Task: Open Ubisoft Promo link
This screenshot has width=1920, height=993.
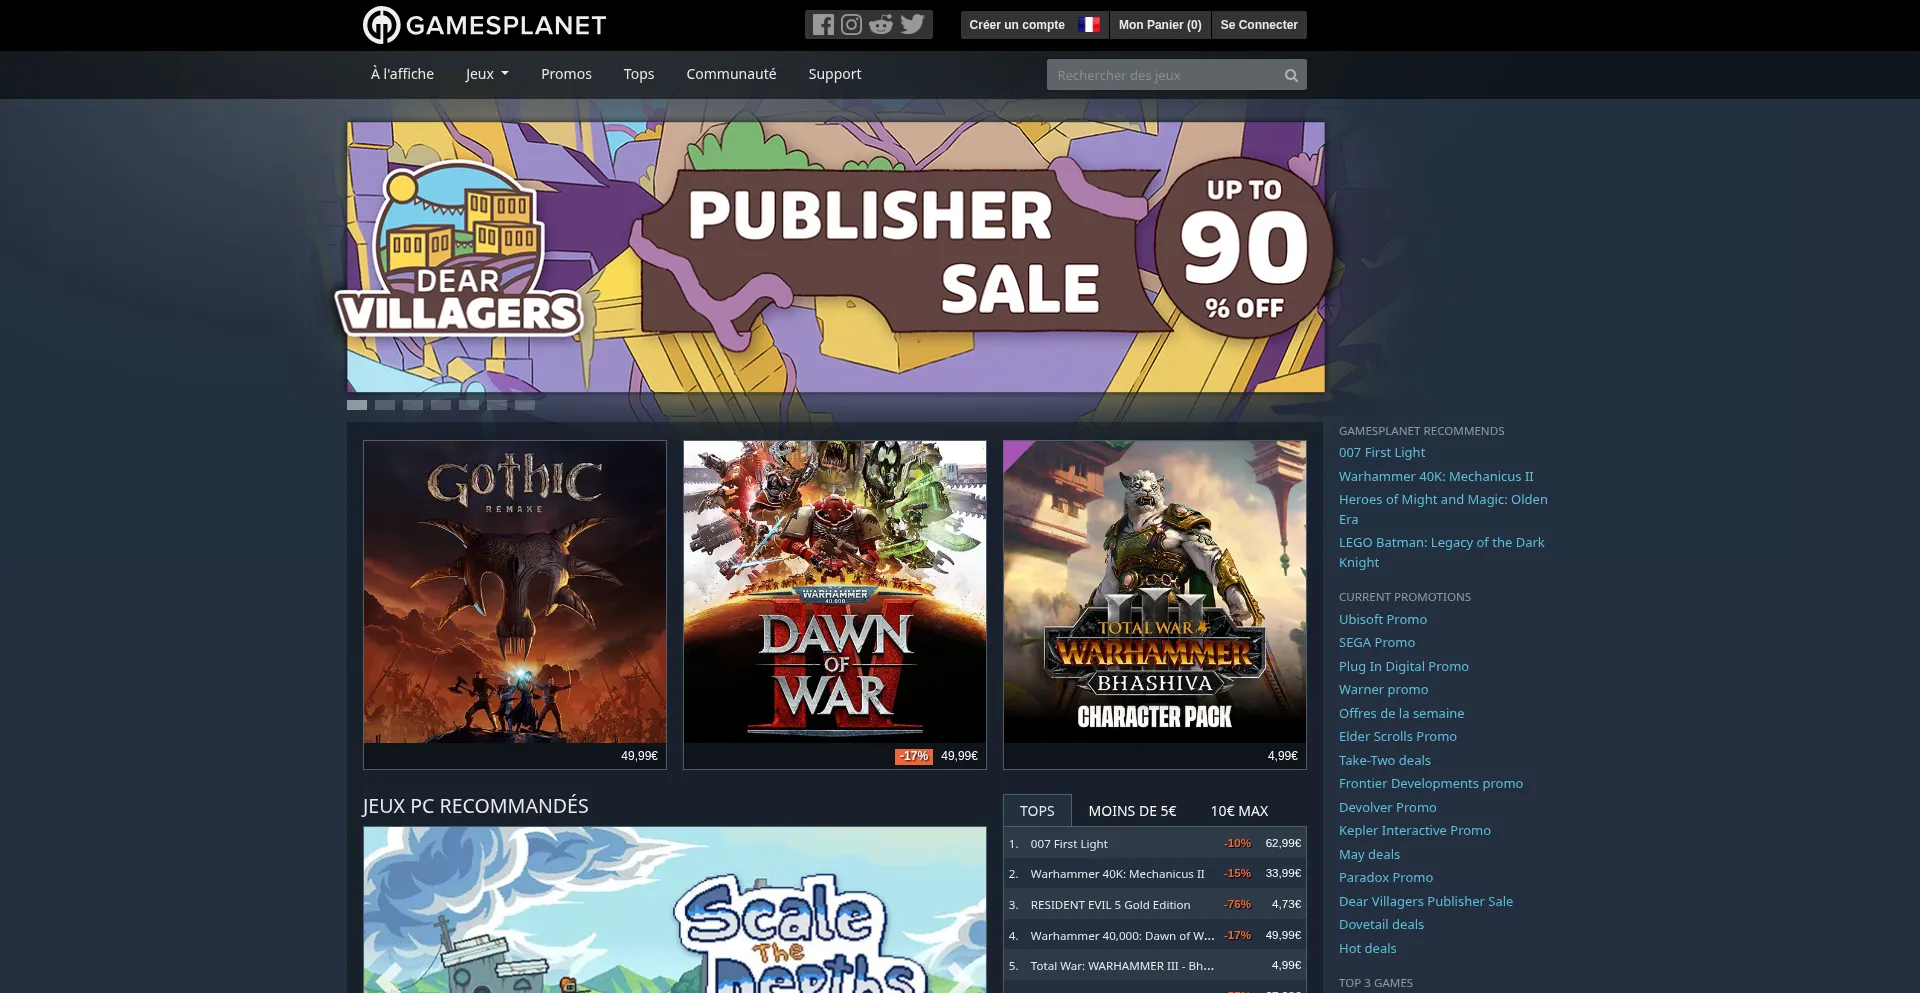Action: tap(1383, 620)
